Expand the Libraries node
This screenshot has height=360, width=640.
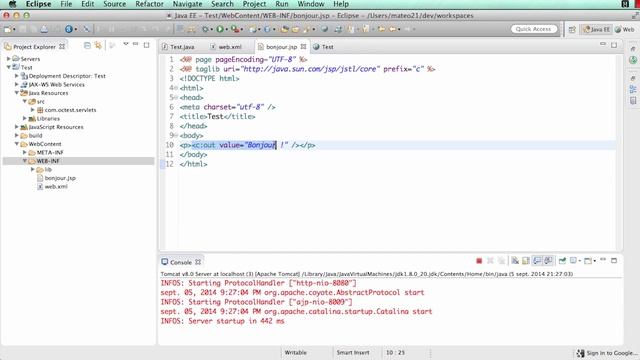pyautogui.click(x=24, y=118)
